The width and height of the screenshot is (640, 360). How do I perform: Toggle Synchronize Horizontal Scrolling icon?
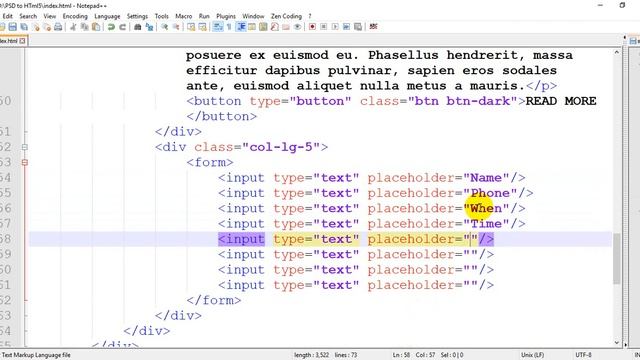click(202, 27)
